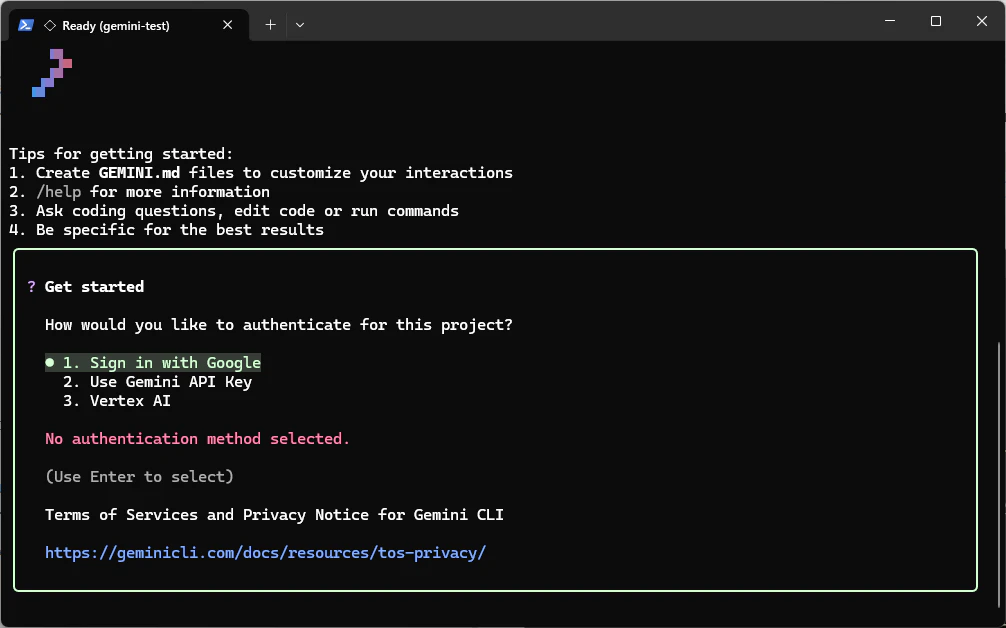
Task: Minimize the terminal window
Action: point(890,21)
